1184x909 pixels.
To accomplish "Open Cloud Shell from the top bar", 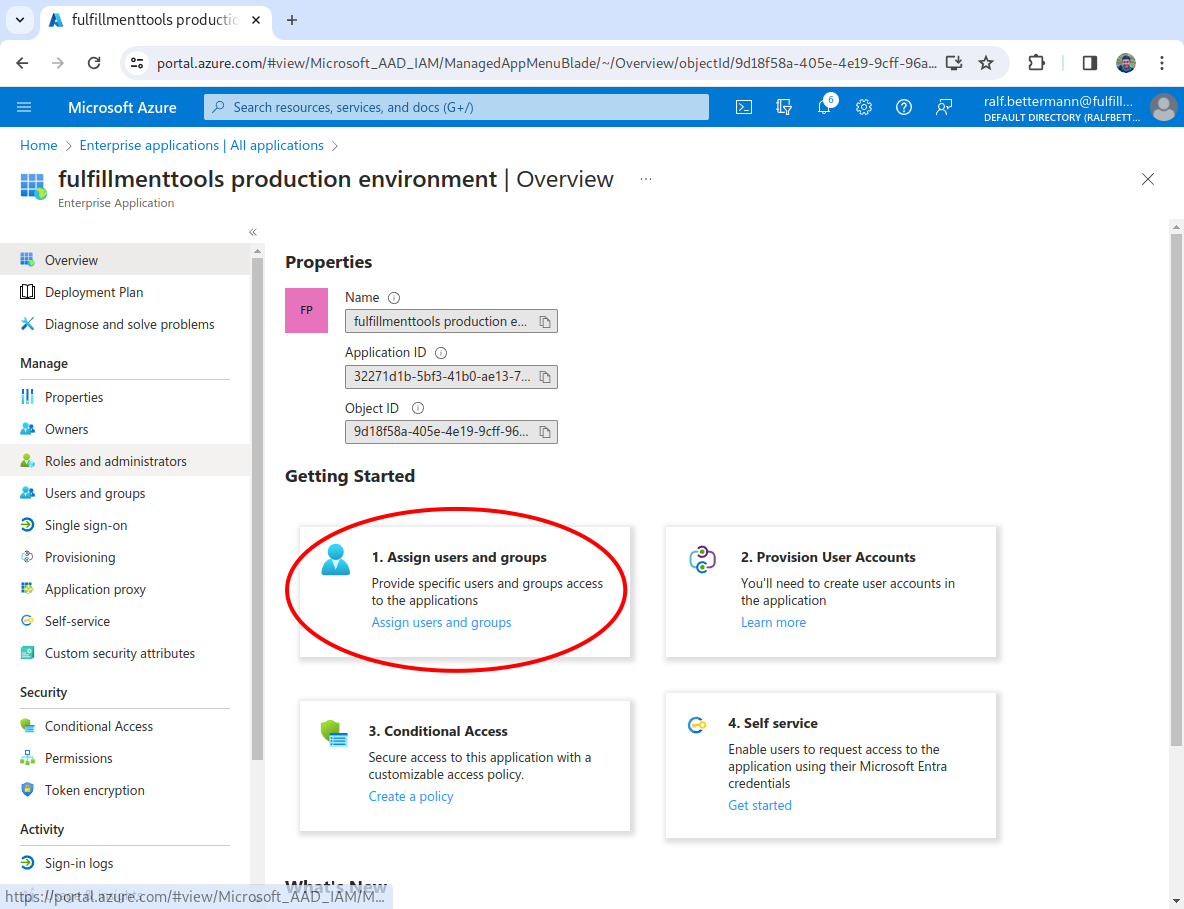I will (x=744, y=107).
